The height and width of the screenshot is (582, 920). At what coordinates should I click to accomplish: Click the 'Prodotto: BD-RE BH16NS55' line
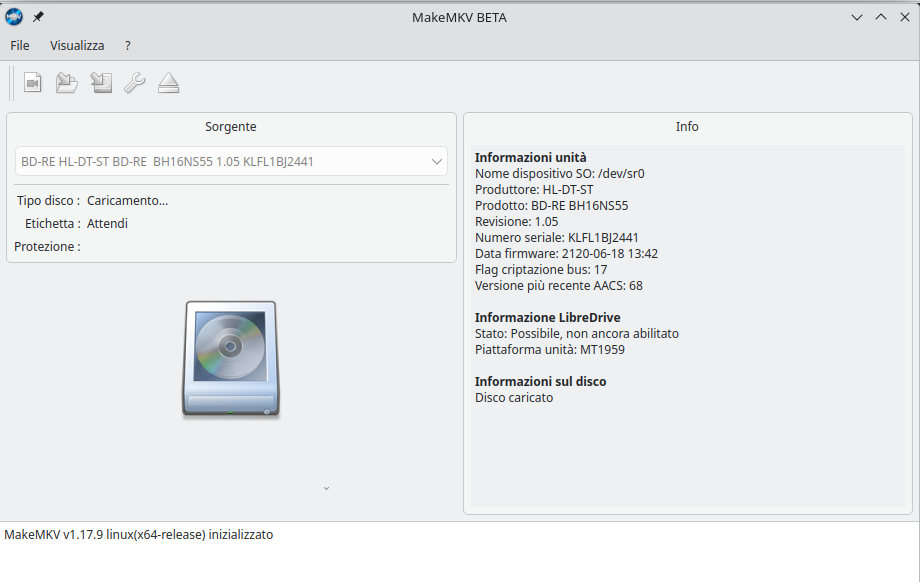pyautogui.click(x=552, y=205)
